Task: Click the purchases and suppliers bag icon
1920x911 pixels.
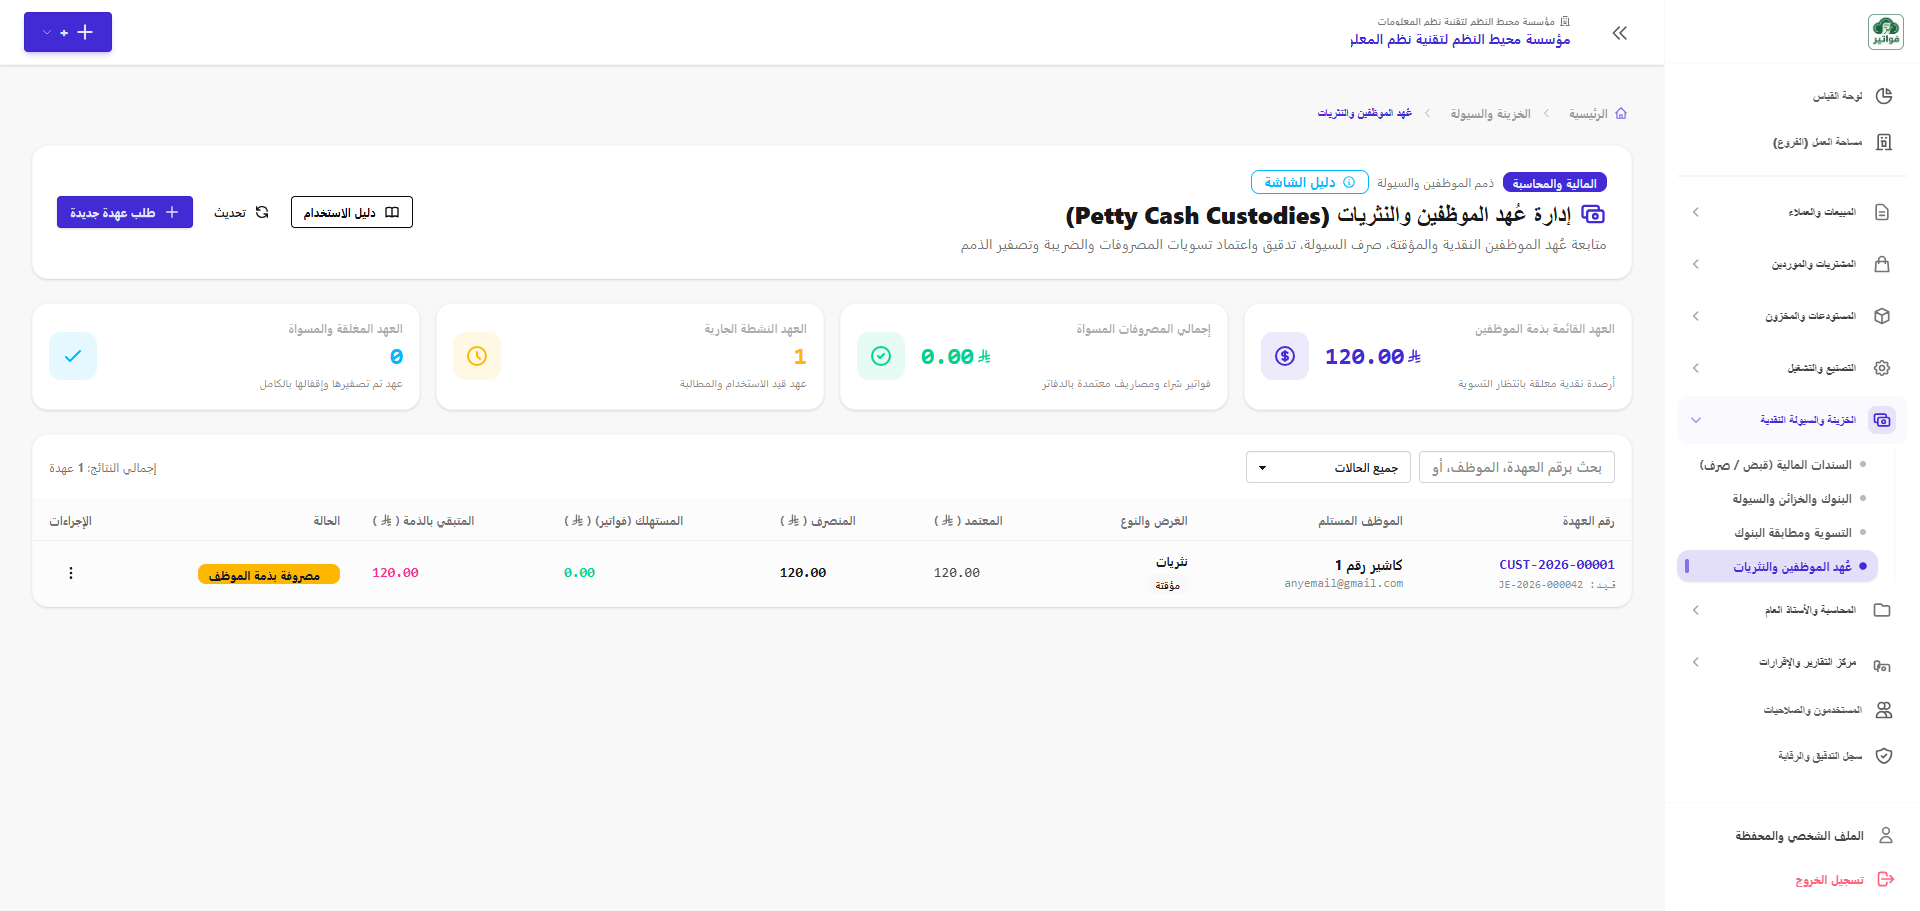Action: coord(1882,264)
